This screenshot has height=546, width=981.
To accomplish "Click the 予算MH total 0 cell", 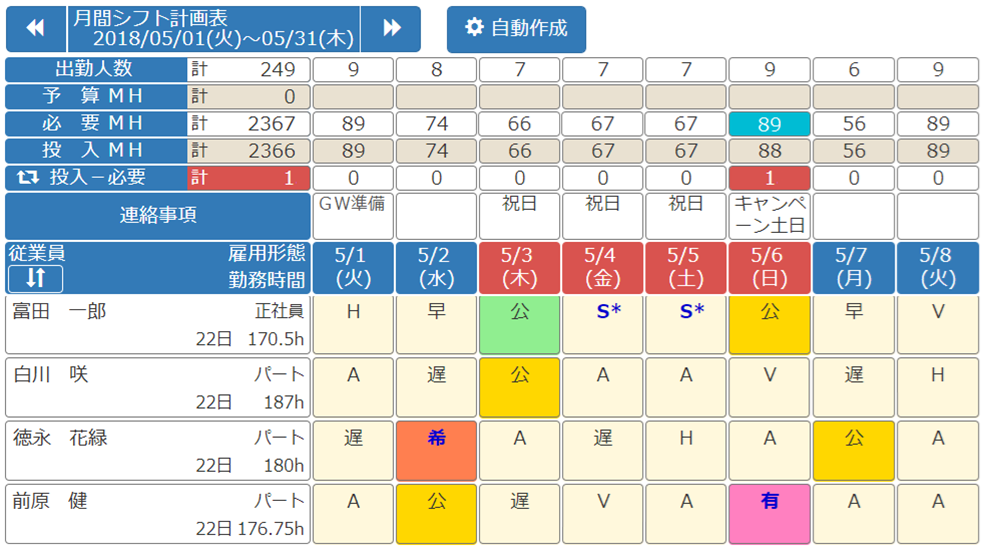I will coord(249,97).
